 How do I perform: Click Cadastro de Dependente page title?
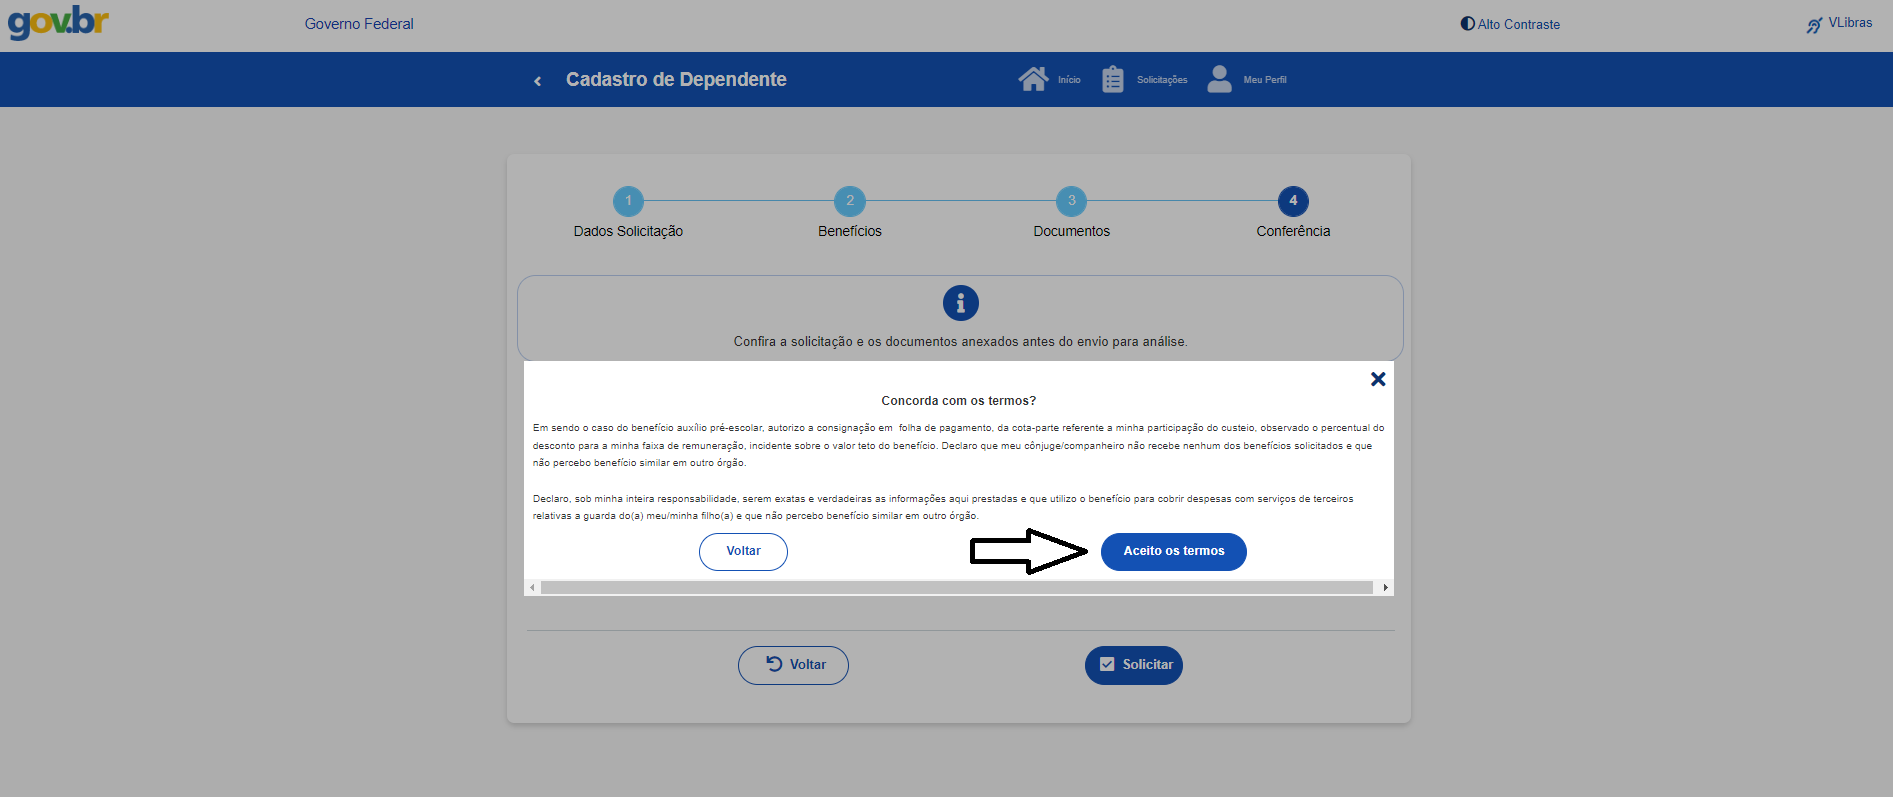(676, 80)
